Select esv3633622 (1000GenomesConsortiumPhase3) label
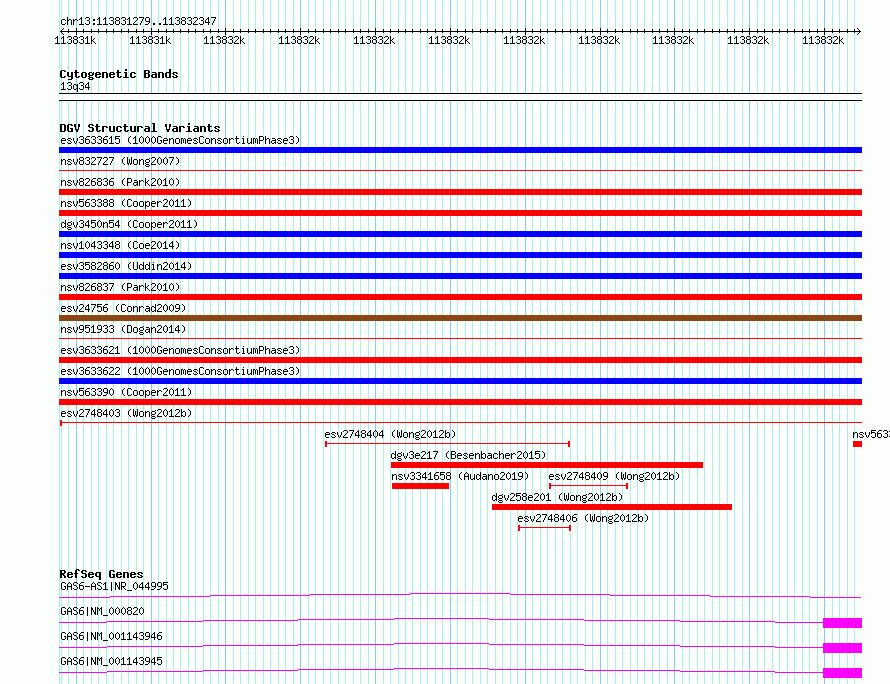Viewport: 890px width, 684px height. 180,371
